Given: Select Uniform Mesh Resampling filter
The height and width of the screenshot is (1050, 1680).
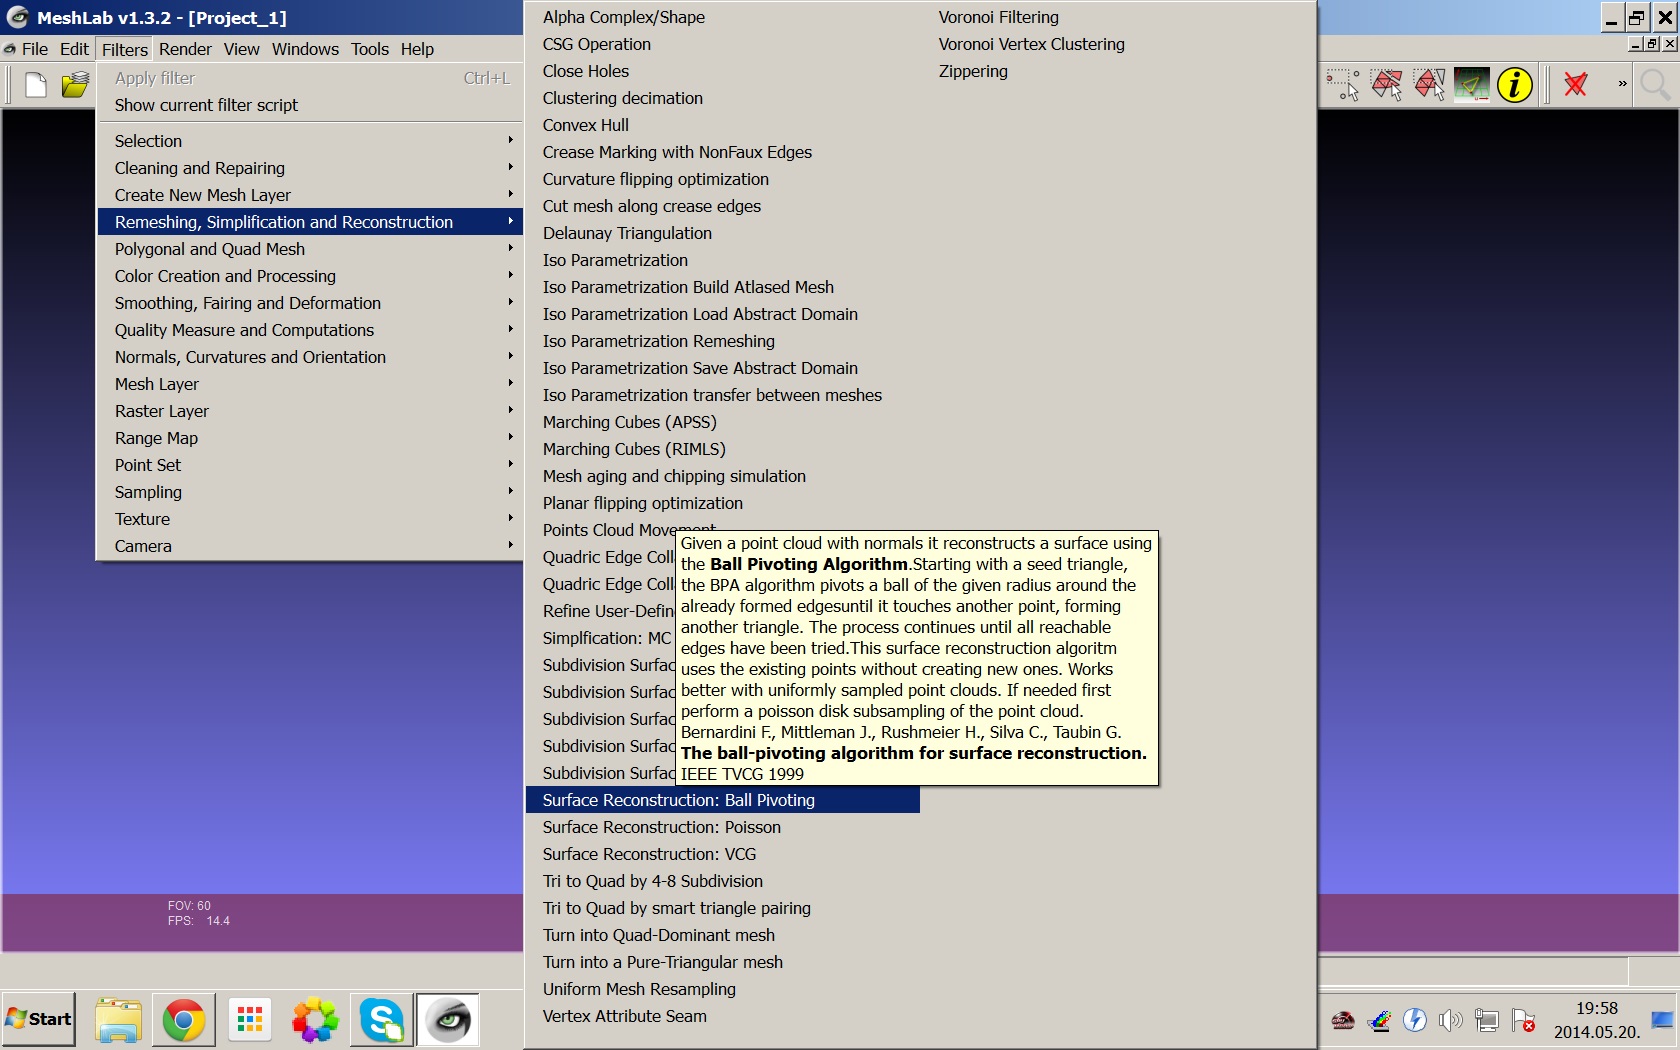Looking at the screenshot, I should click(x=722, y=989).
